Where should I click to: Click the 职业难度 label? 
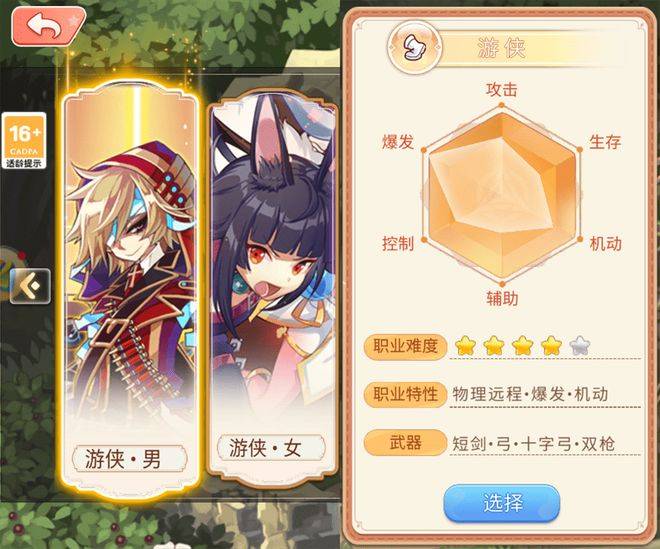coord(405,346)
